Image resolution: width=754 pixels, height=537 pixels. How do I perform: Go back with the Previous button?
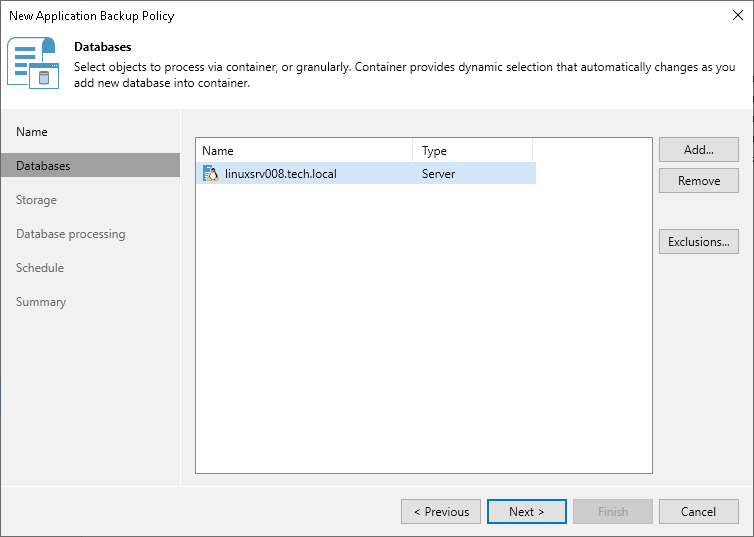click(x=441, y=512)
